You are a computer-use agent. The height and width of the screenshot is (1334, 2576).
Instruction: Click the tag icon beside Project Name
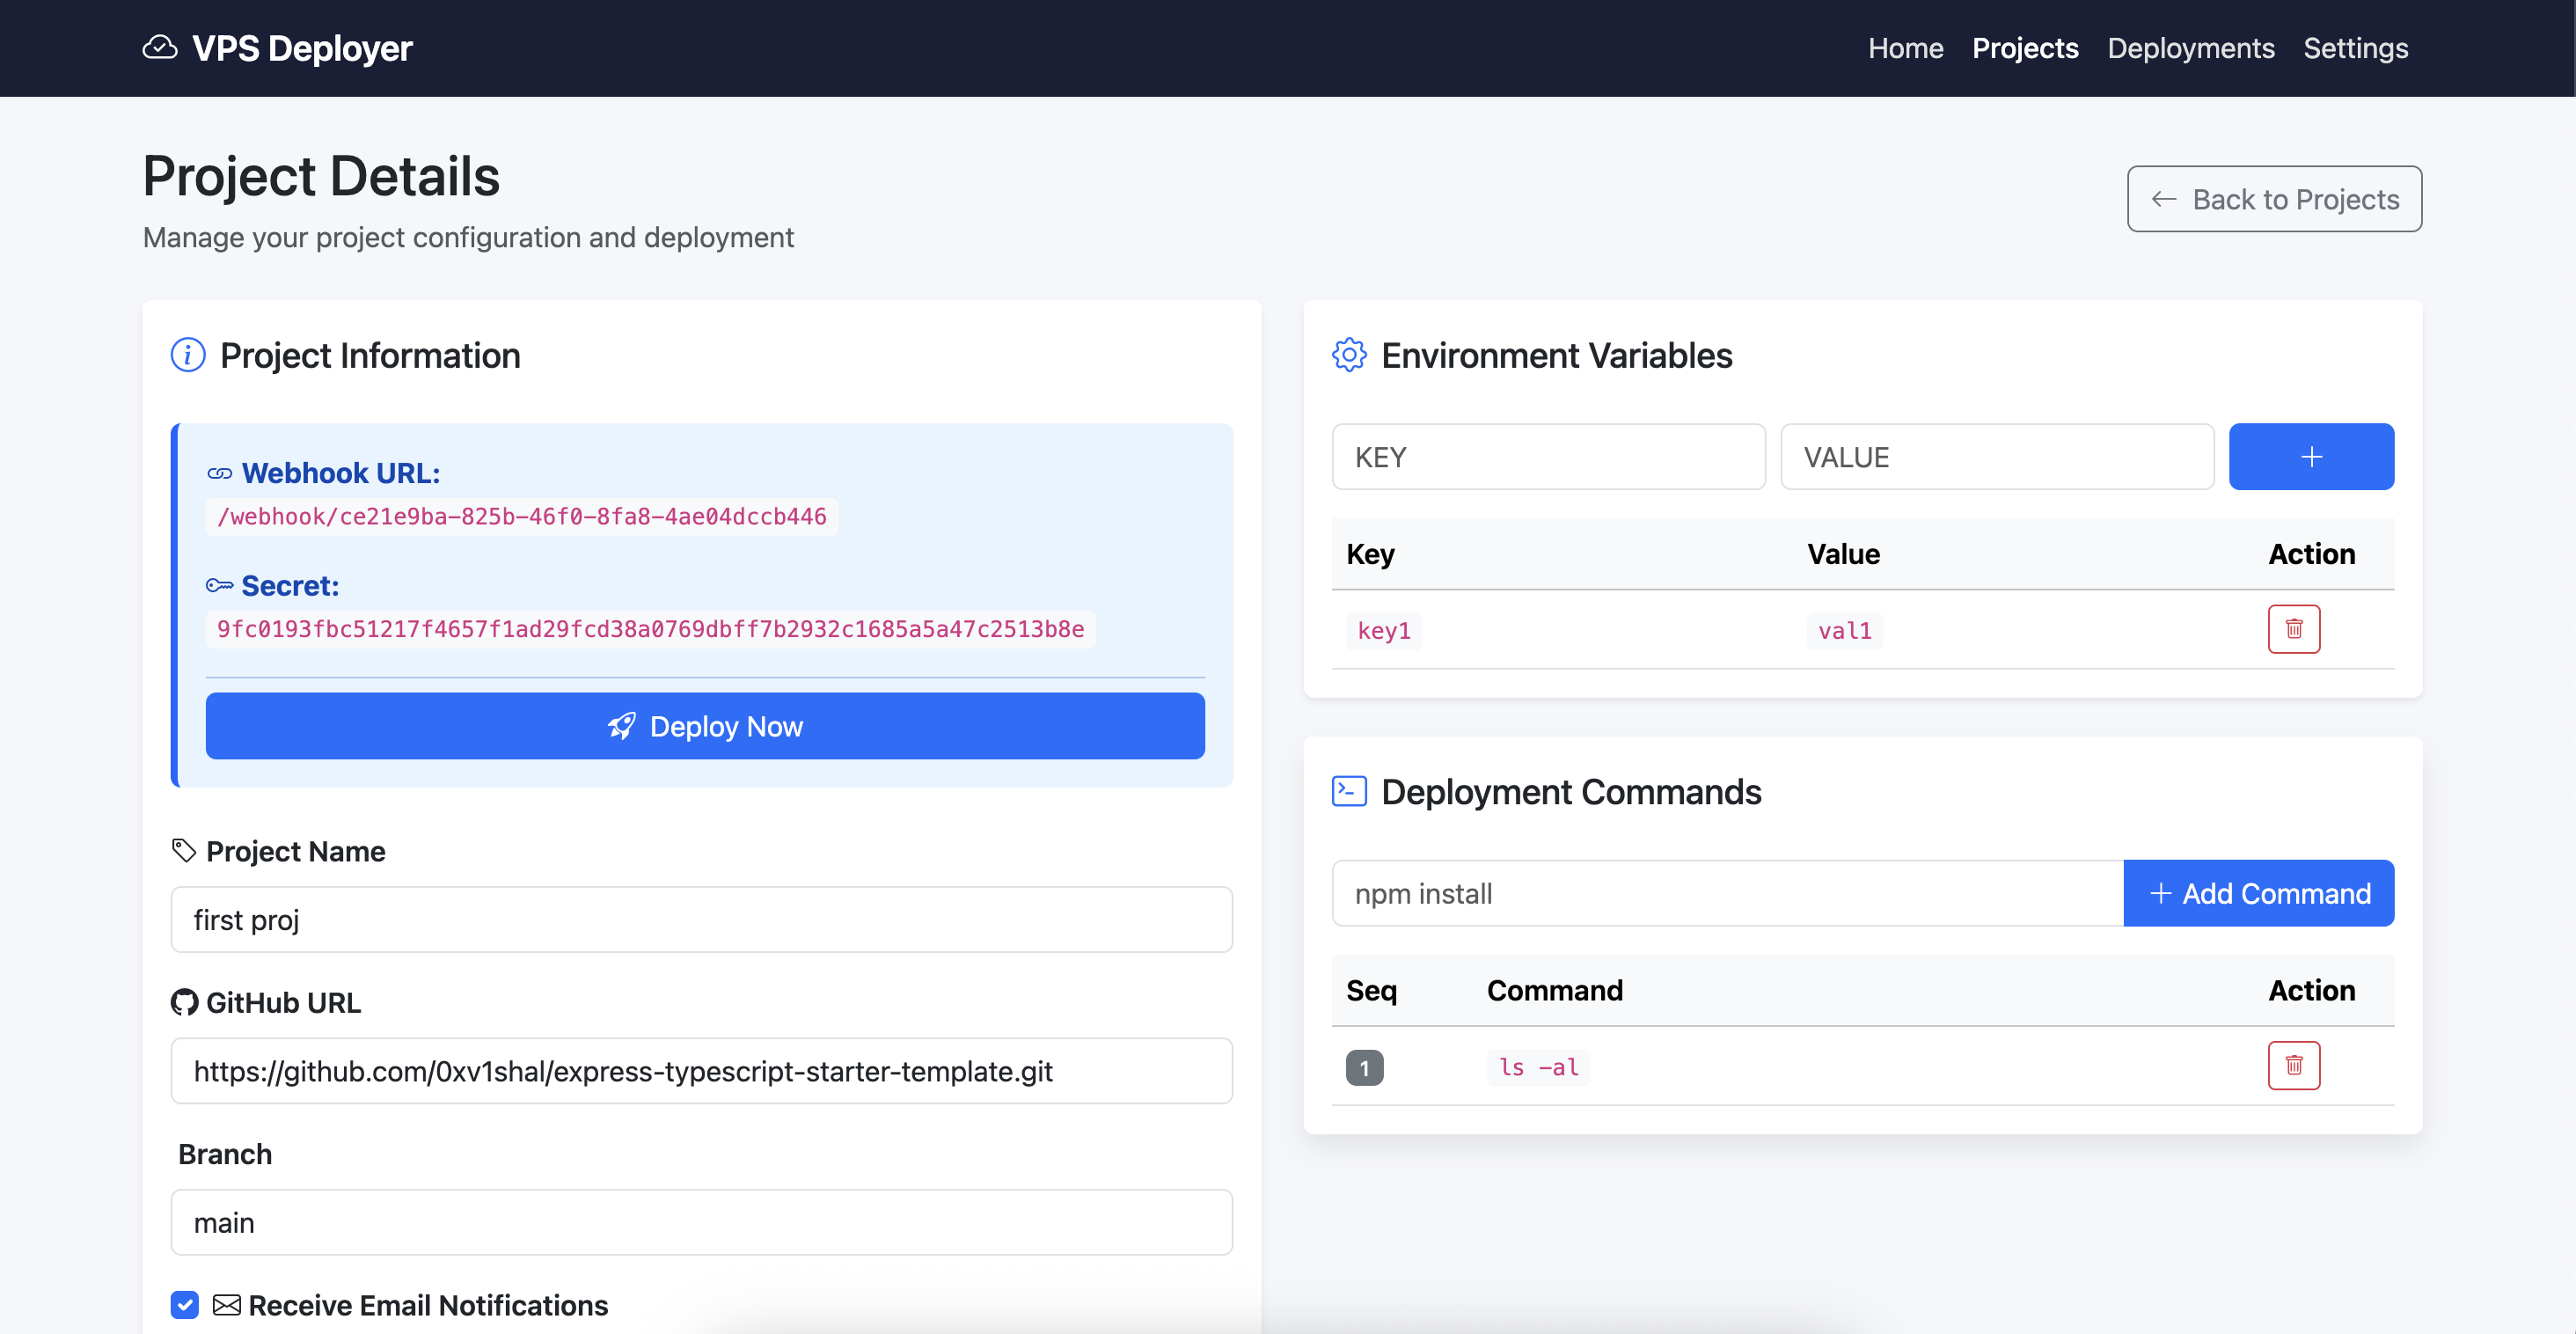(x=183, y=849)
